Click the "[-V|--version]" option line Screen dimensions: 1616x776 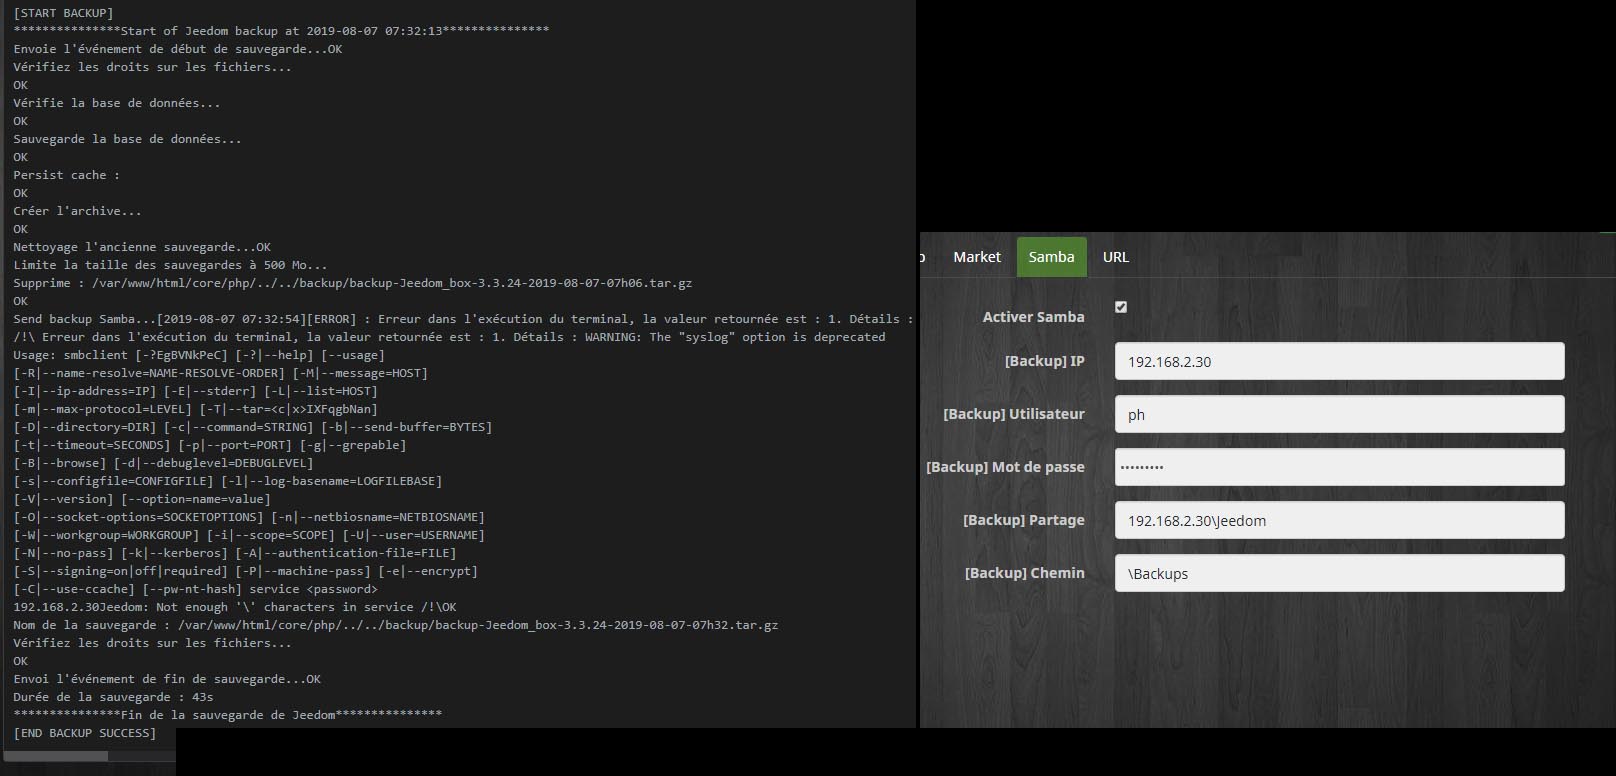point(142,499)
